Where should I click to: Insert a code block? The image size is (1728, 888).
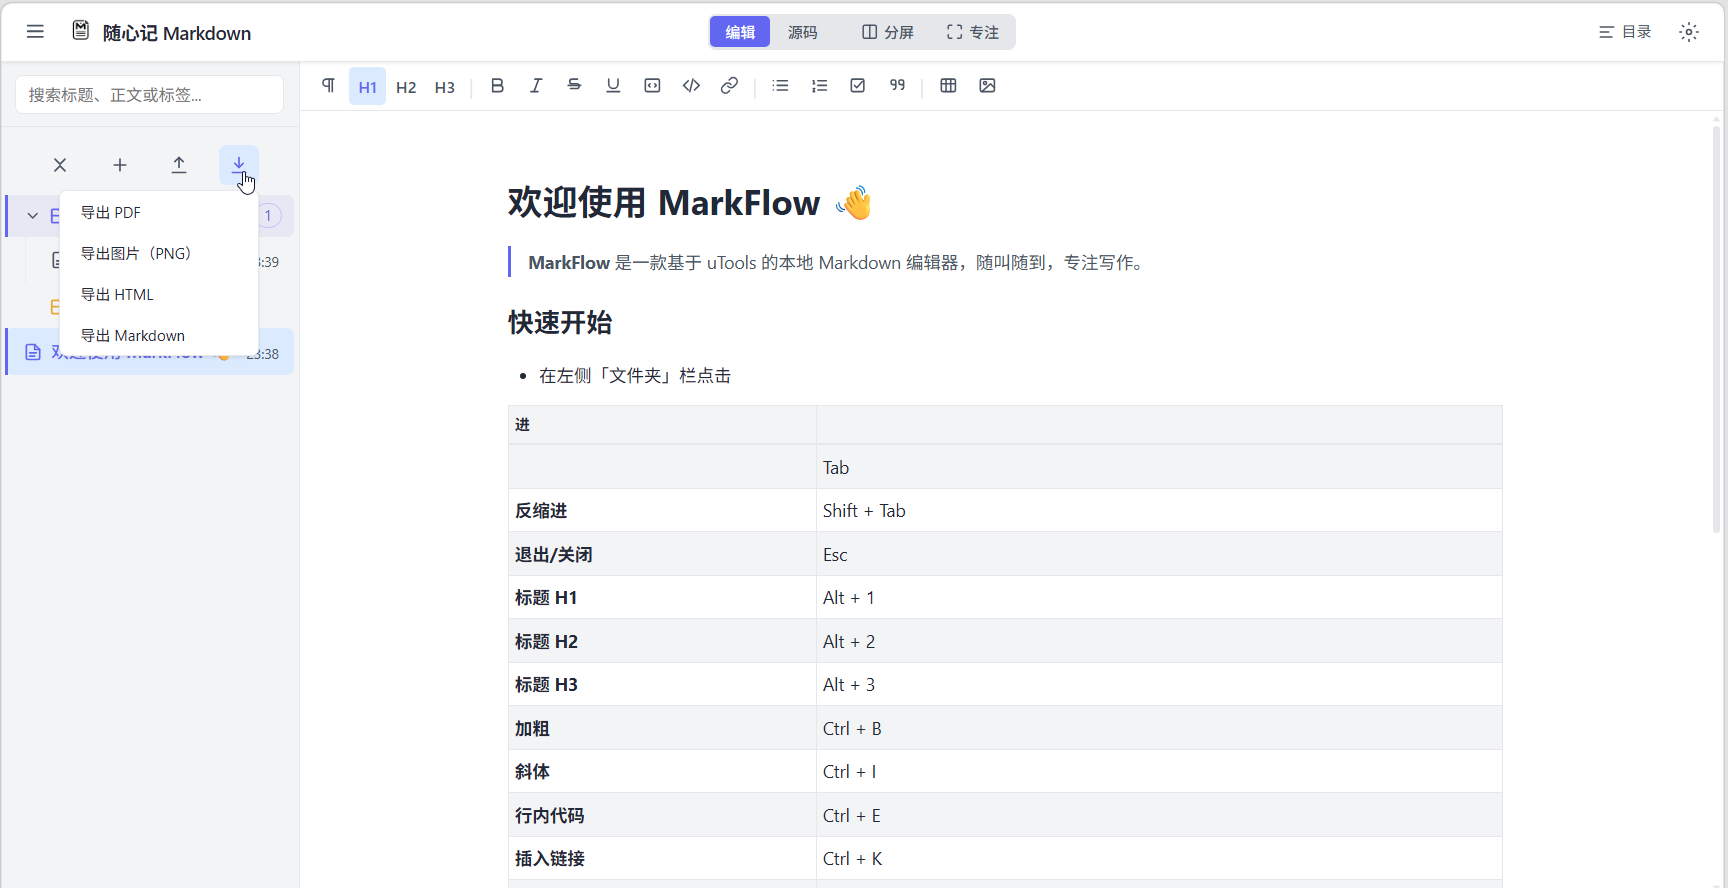coord(652,86)
